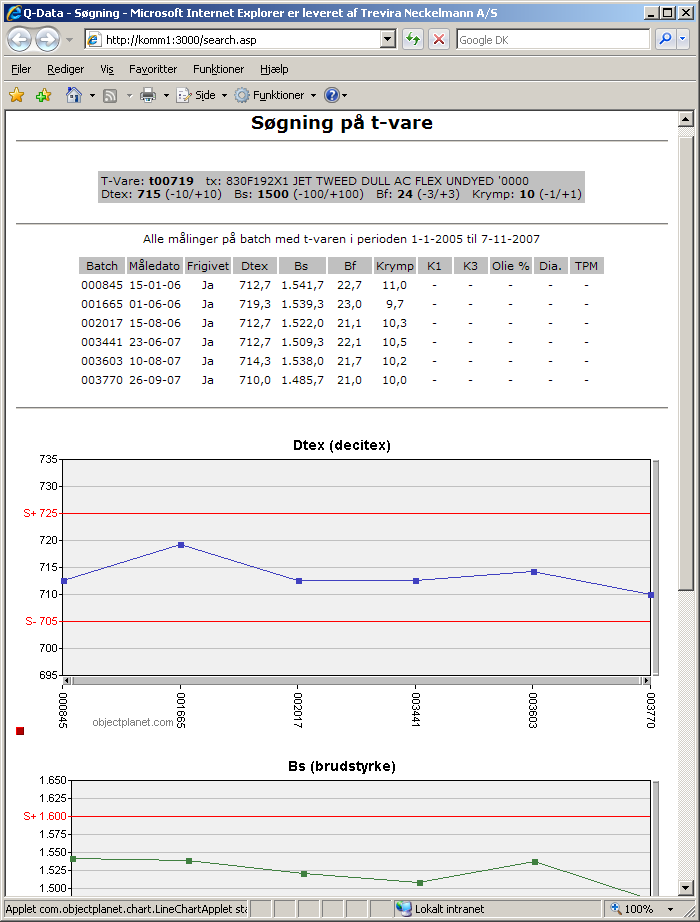
Task: Click Dtex chart scroll left arrow
Action: 66,680
